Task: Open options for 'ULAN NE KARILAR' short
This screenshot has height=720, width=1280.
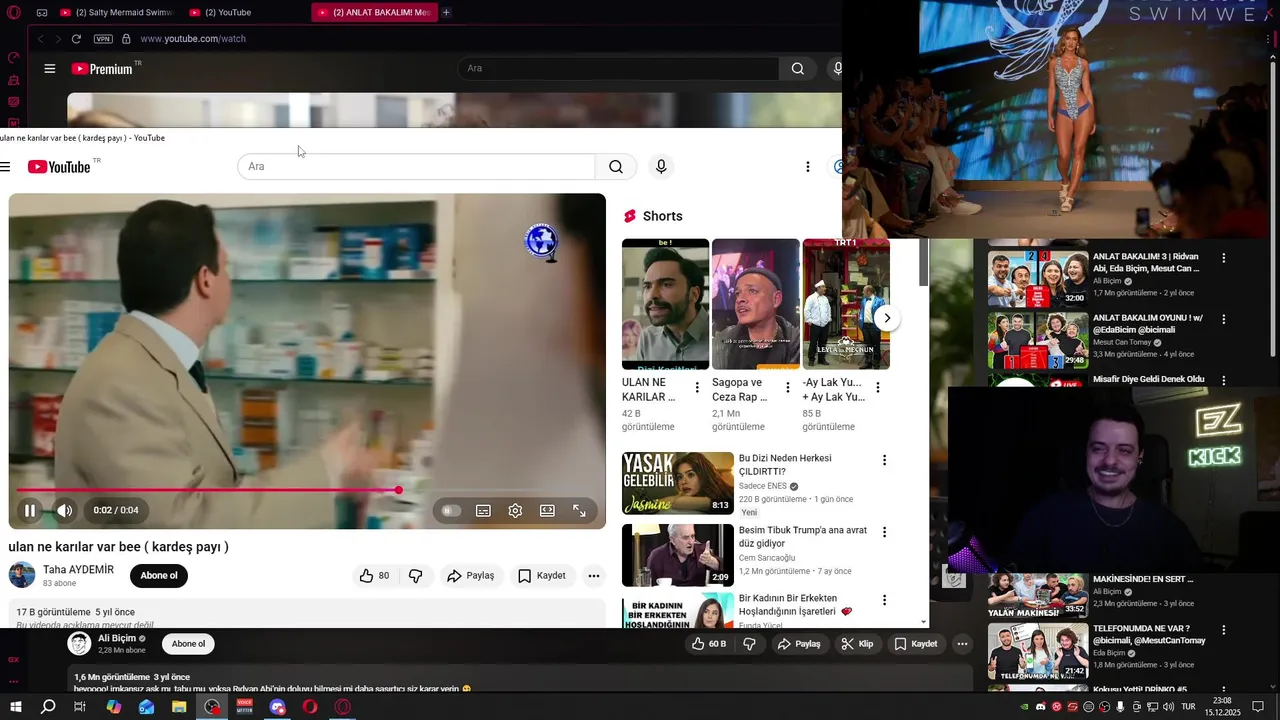Action: pos(697,388)
